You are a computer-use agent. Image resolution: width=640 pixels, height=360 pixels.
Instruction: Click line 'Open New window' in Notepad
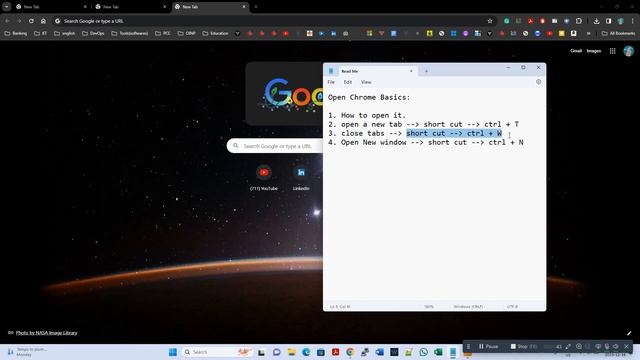pos(426,142)
